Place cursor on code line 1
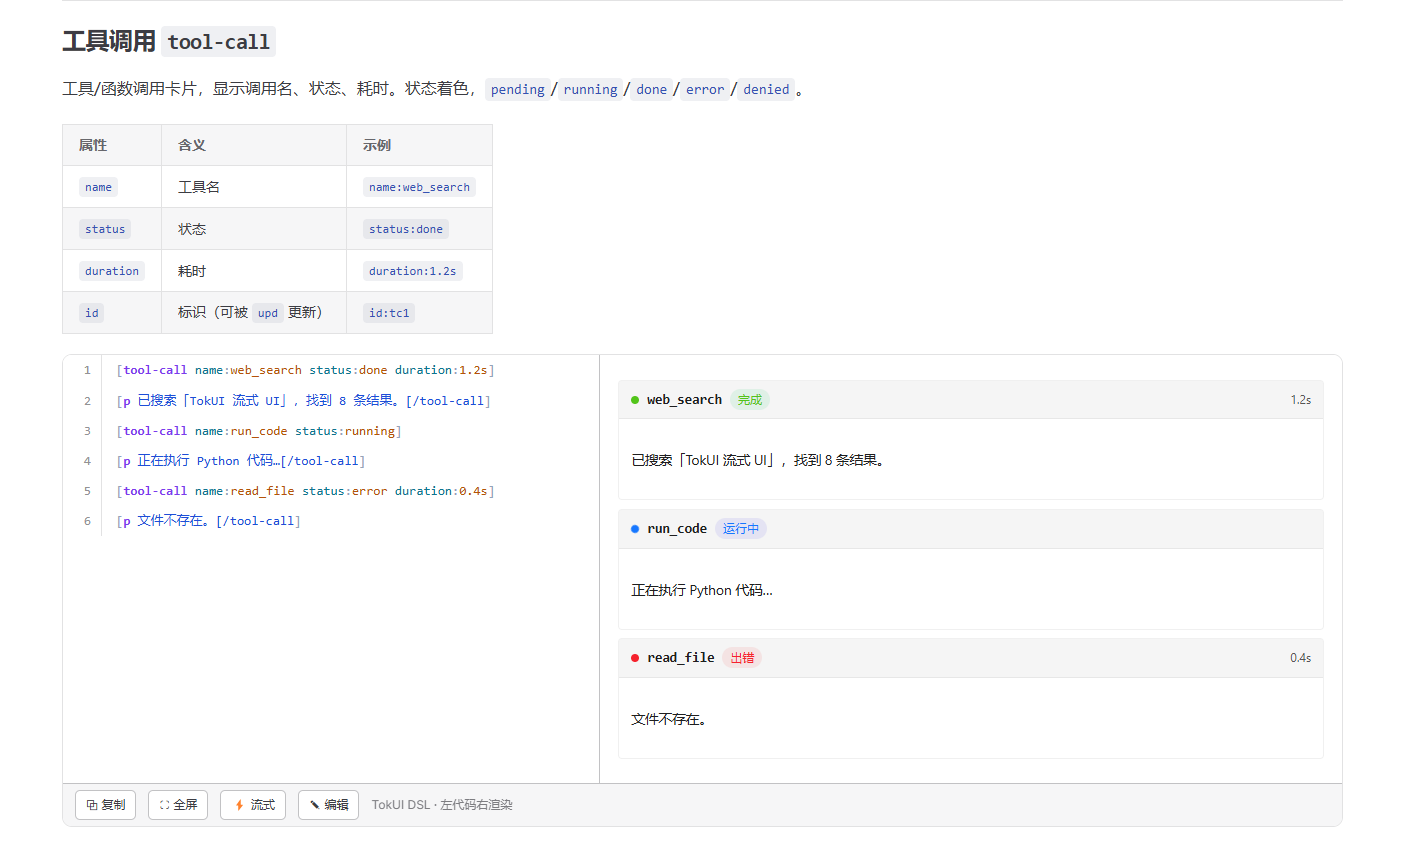Screen dimensions: 1404x863 305,370
